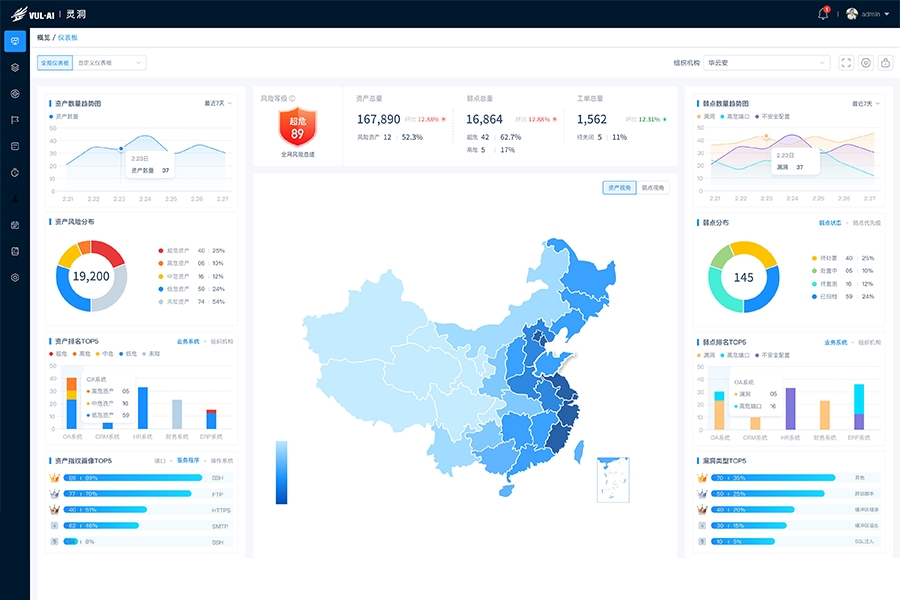Viewport: 900px width, 600px height.
Task: Toggle 未知 legend in 资产排名TOP5
Action: (151, 354)
